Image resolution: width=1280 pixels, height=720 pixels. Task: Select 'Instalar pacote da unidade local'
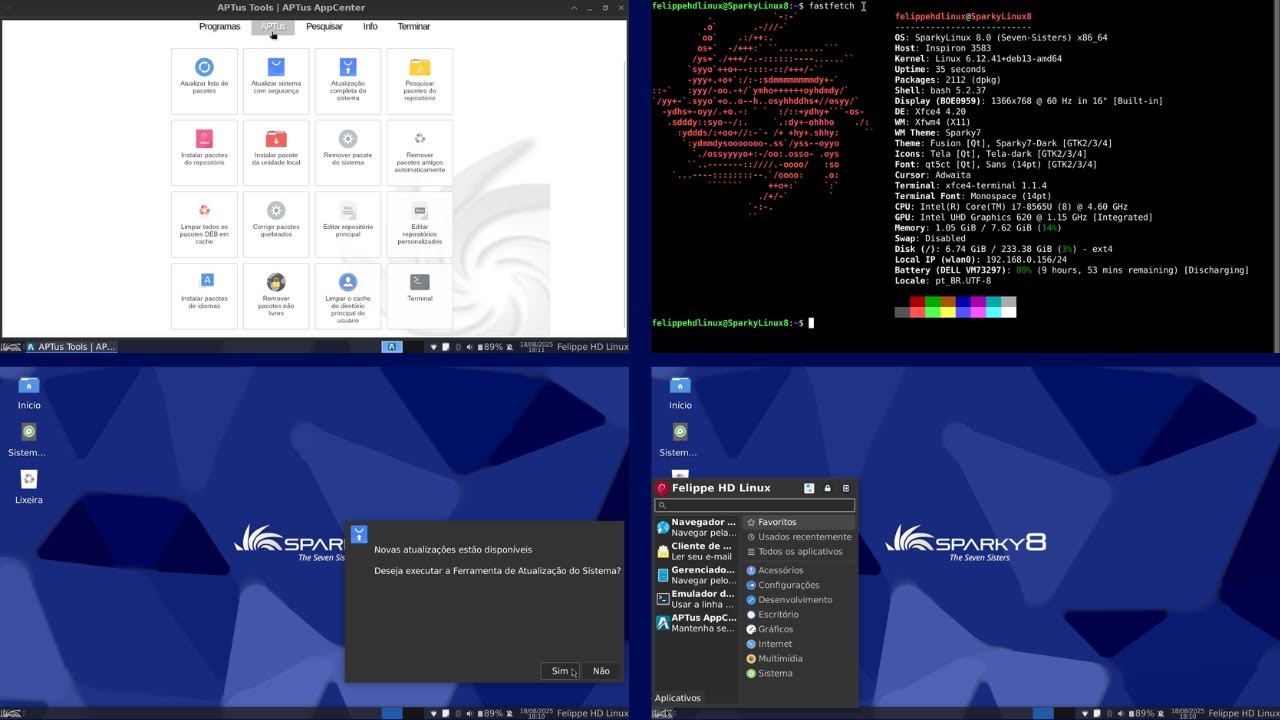tap(276, 153)
